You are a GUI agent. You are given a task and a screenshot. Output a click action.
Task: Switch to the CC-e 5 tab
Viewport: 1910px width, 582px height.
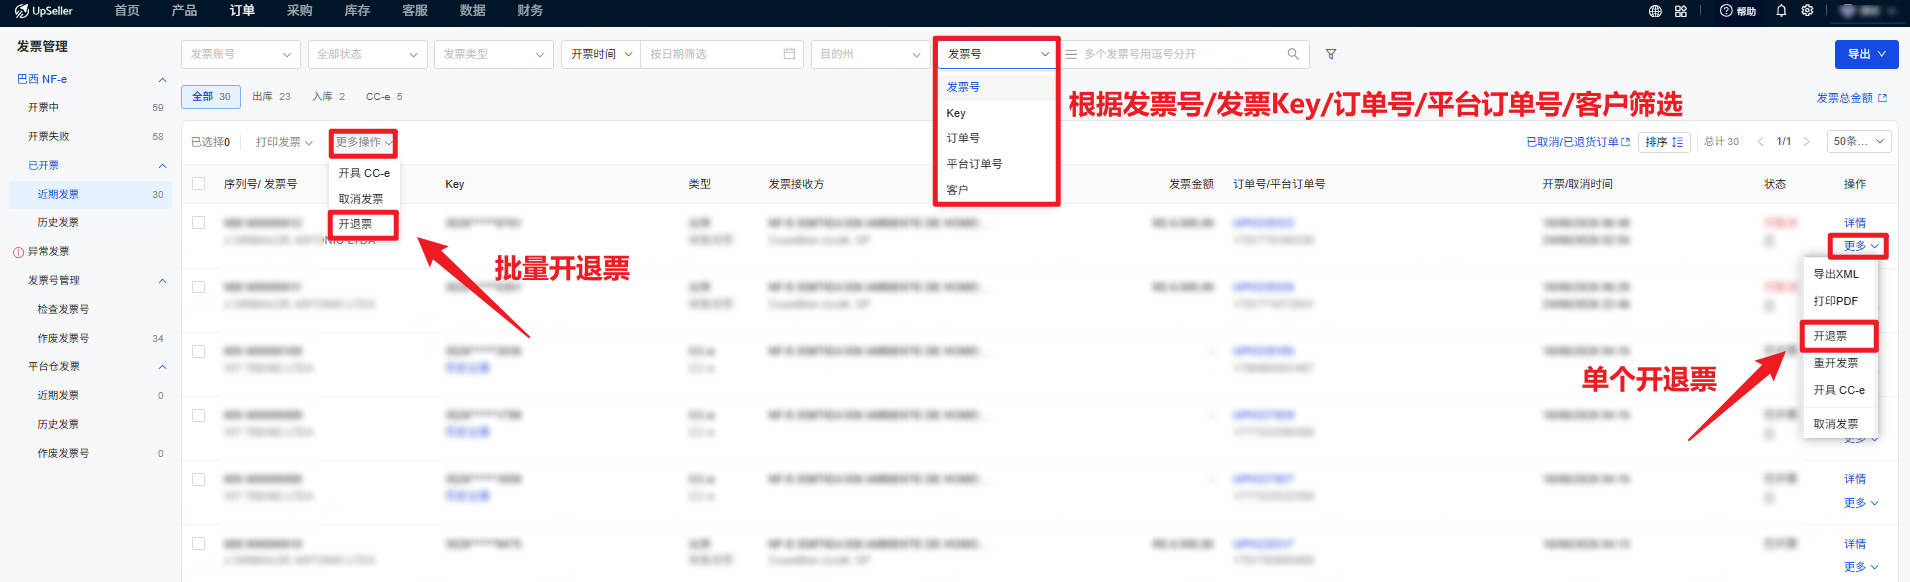coord(384,97)
